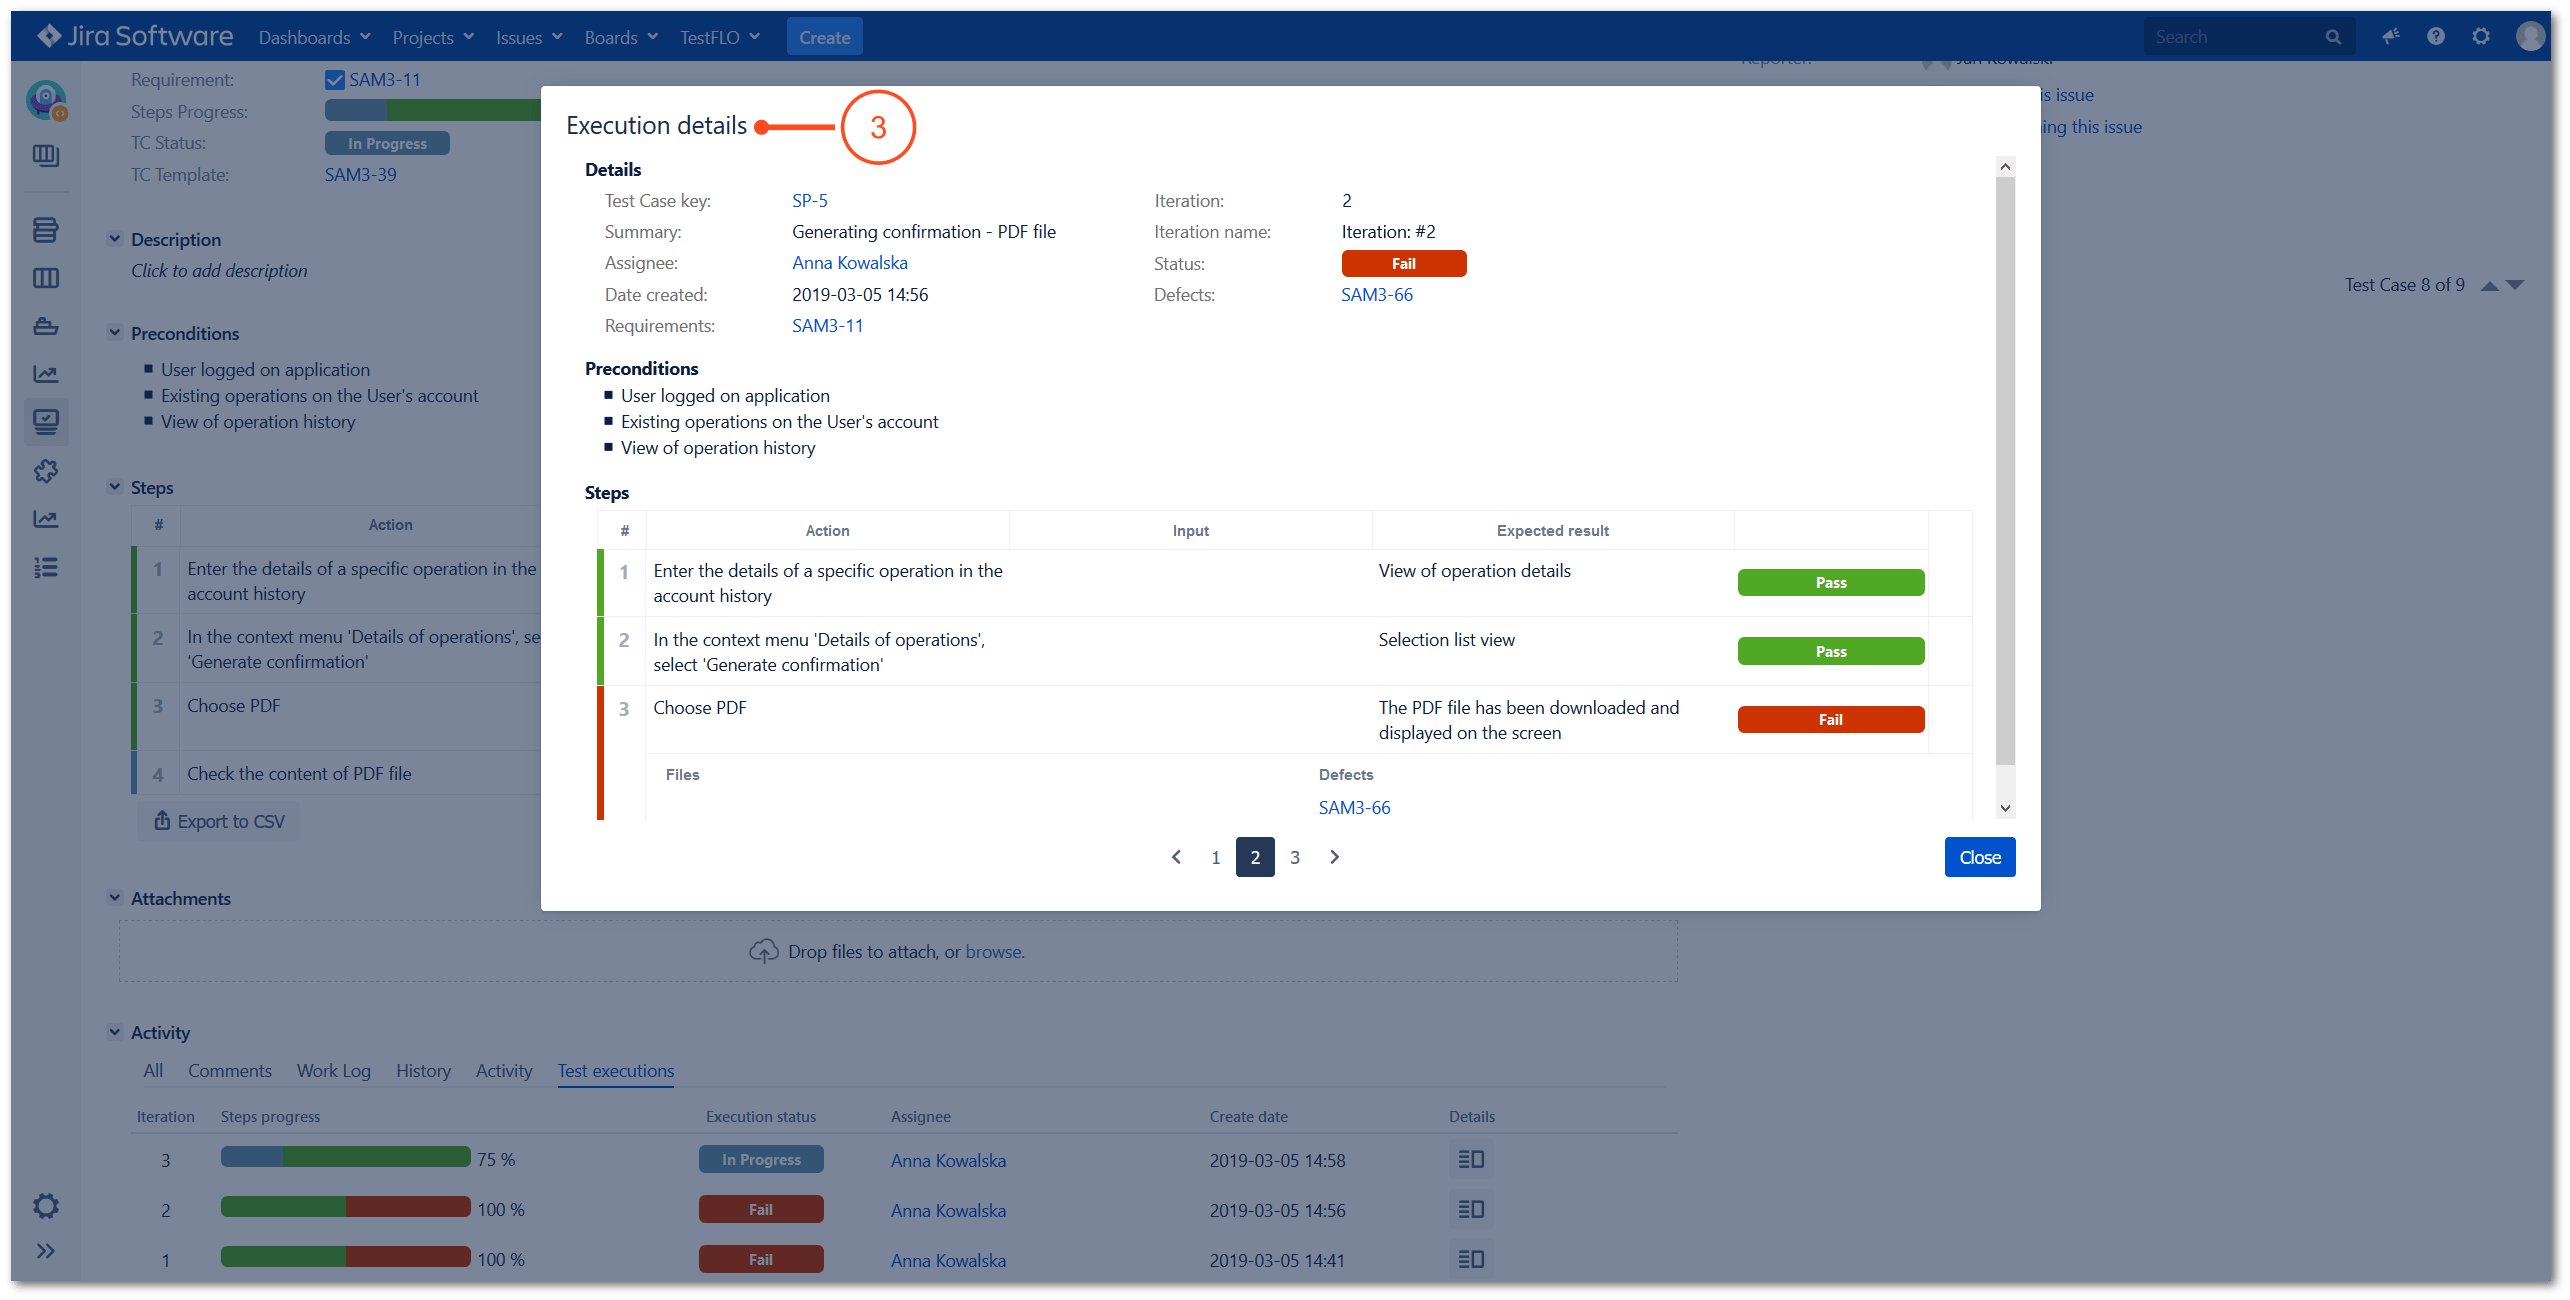
Task: Open defect SAM3-66 link
Action: click(1377, 294)
